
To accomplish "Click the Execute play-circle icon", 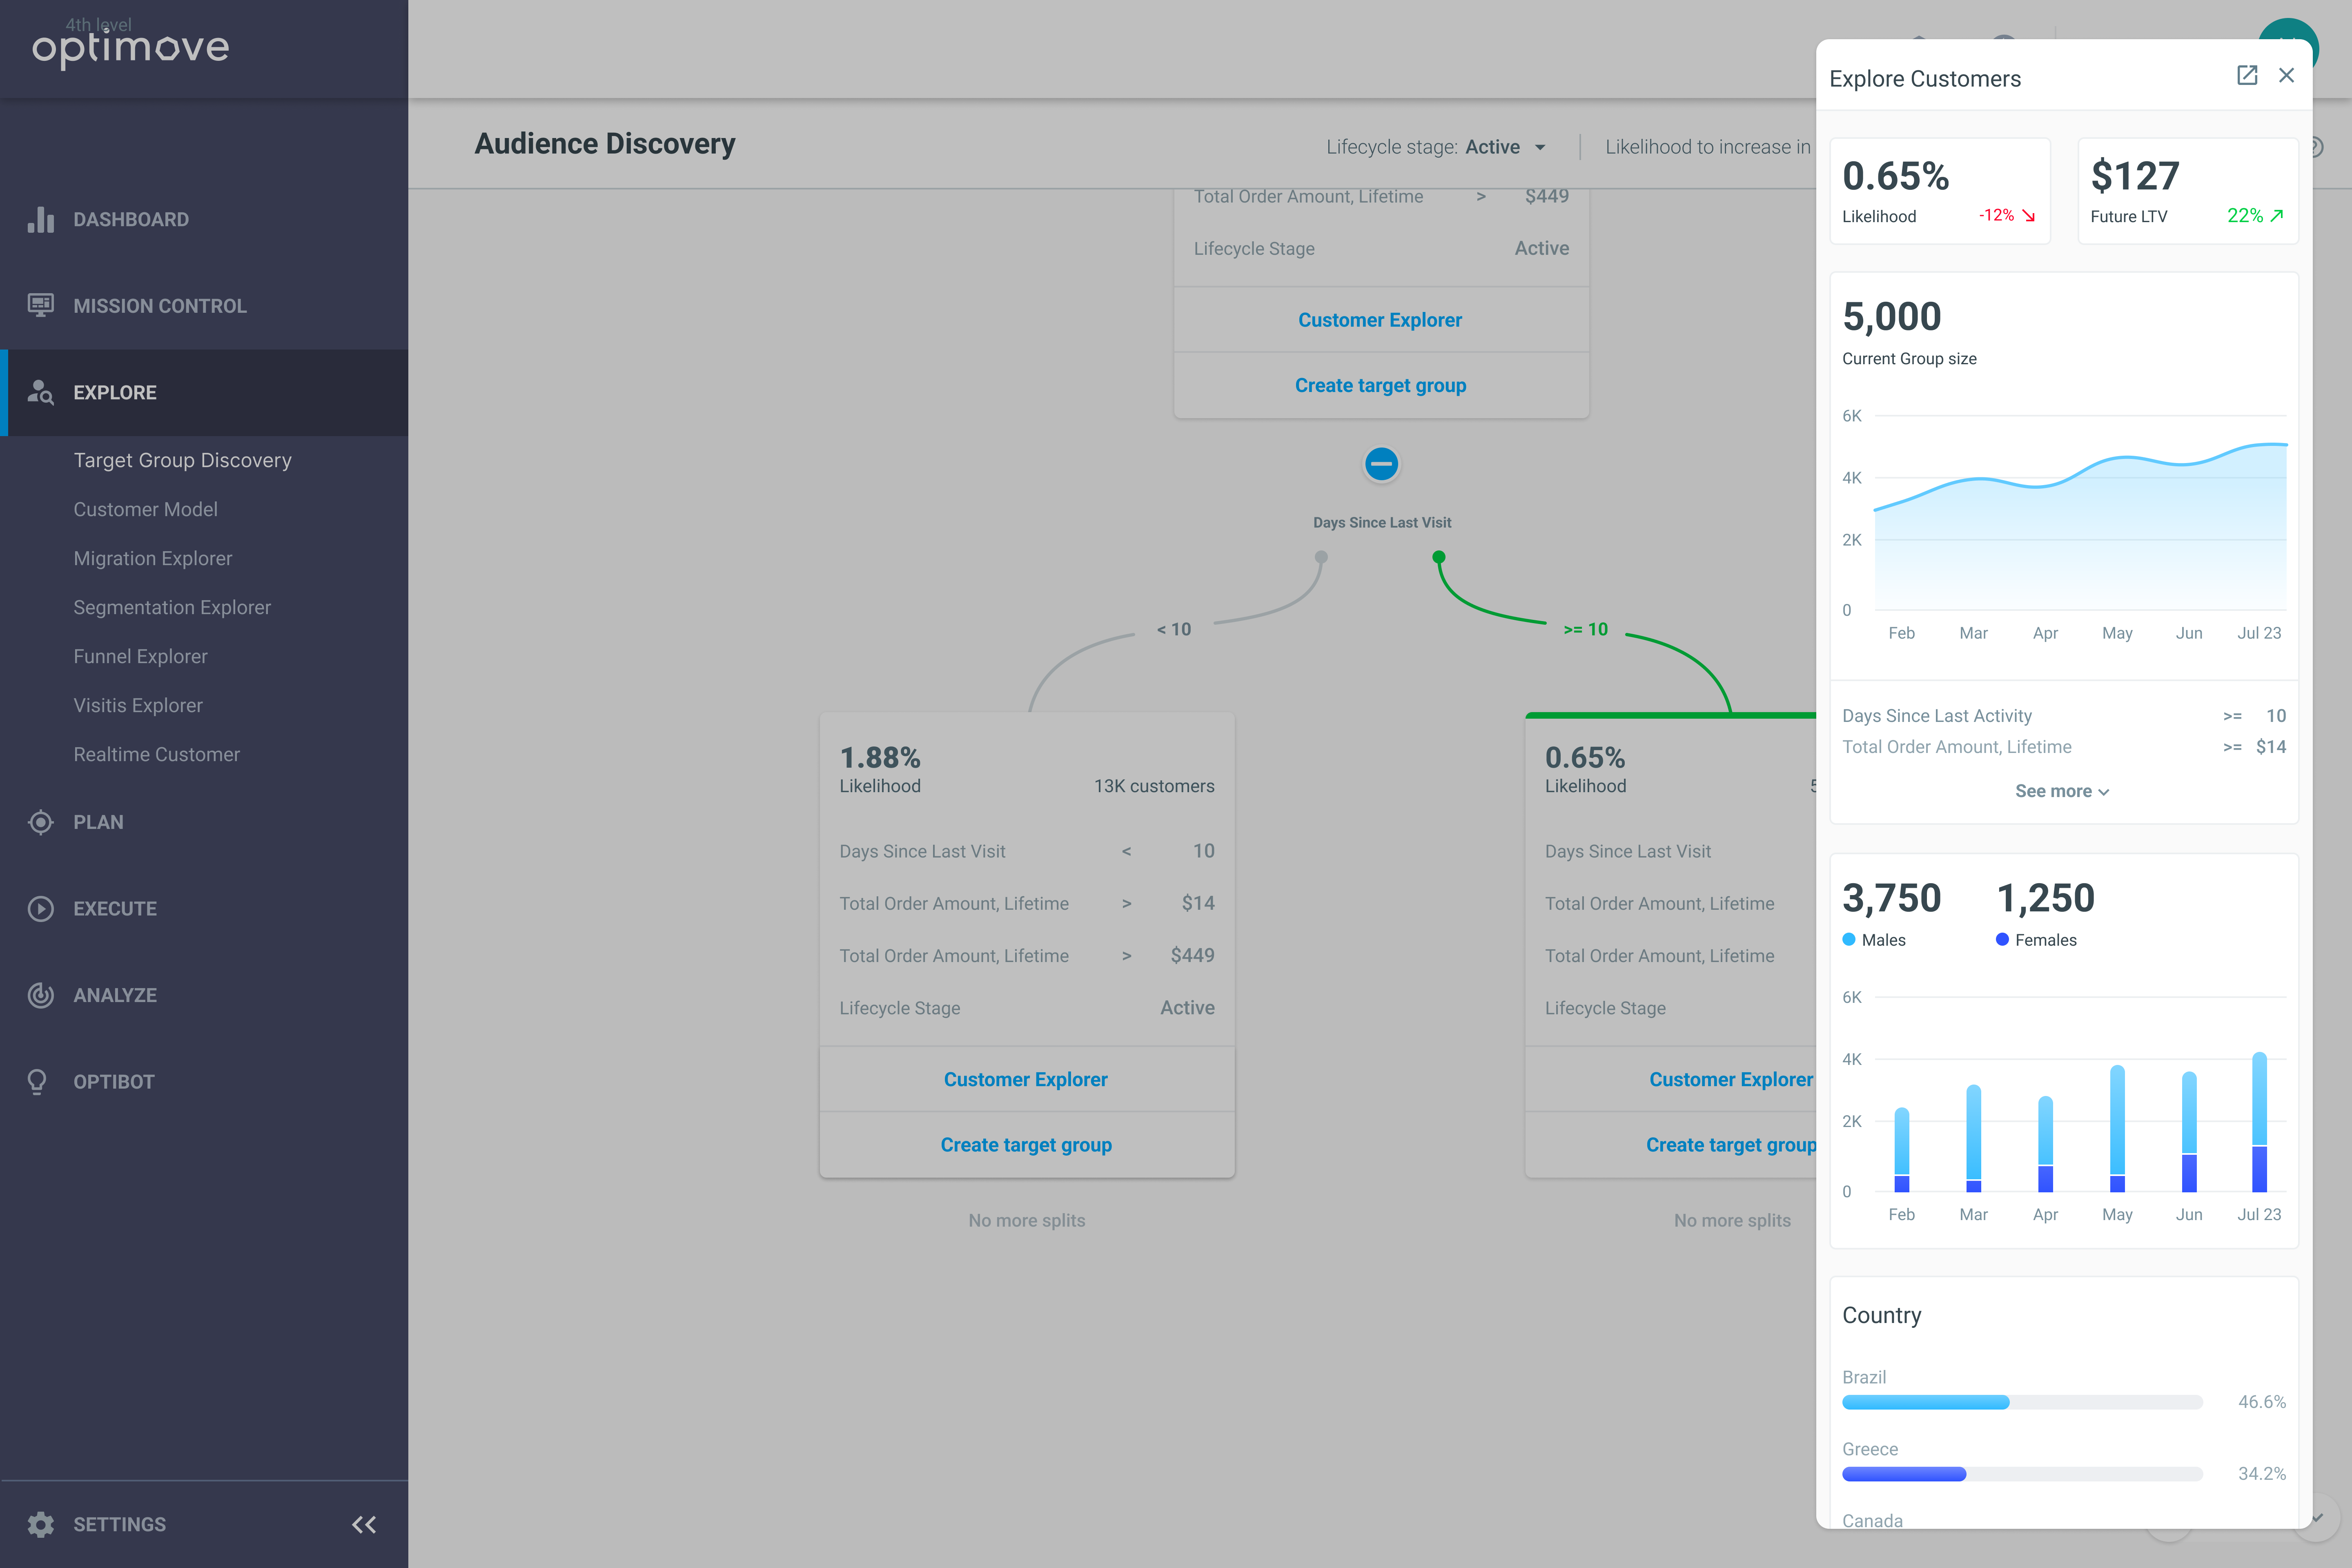I will point(40,908).
